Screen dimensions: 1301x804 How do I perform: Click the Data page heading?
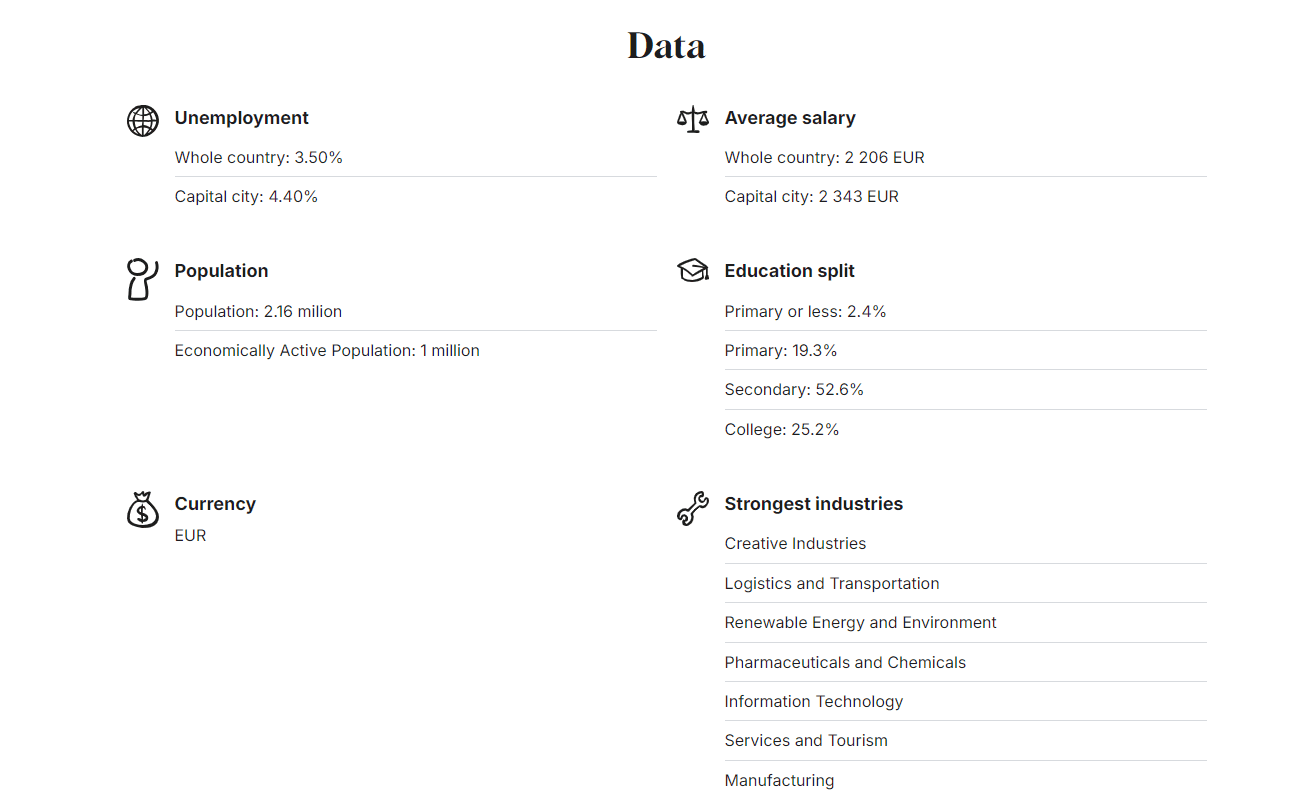tap(666, 46)
